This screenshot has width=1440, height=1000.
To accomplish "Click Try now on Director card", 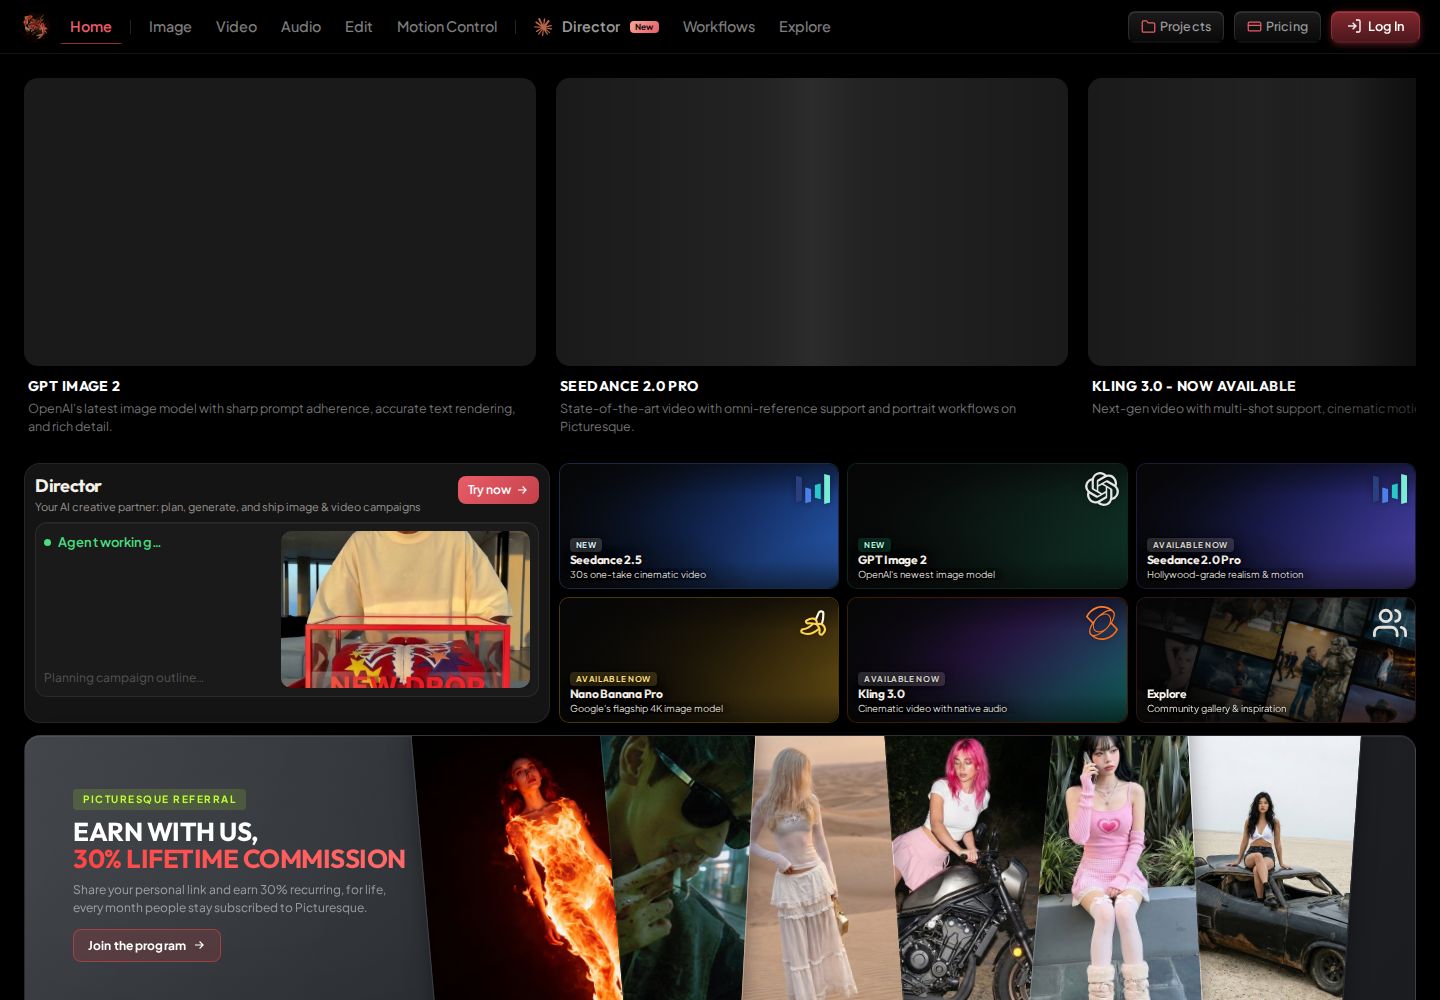I will pos(498,490).
